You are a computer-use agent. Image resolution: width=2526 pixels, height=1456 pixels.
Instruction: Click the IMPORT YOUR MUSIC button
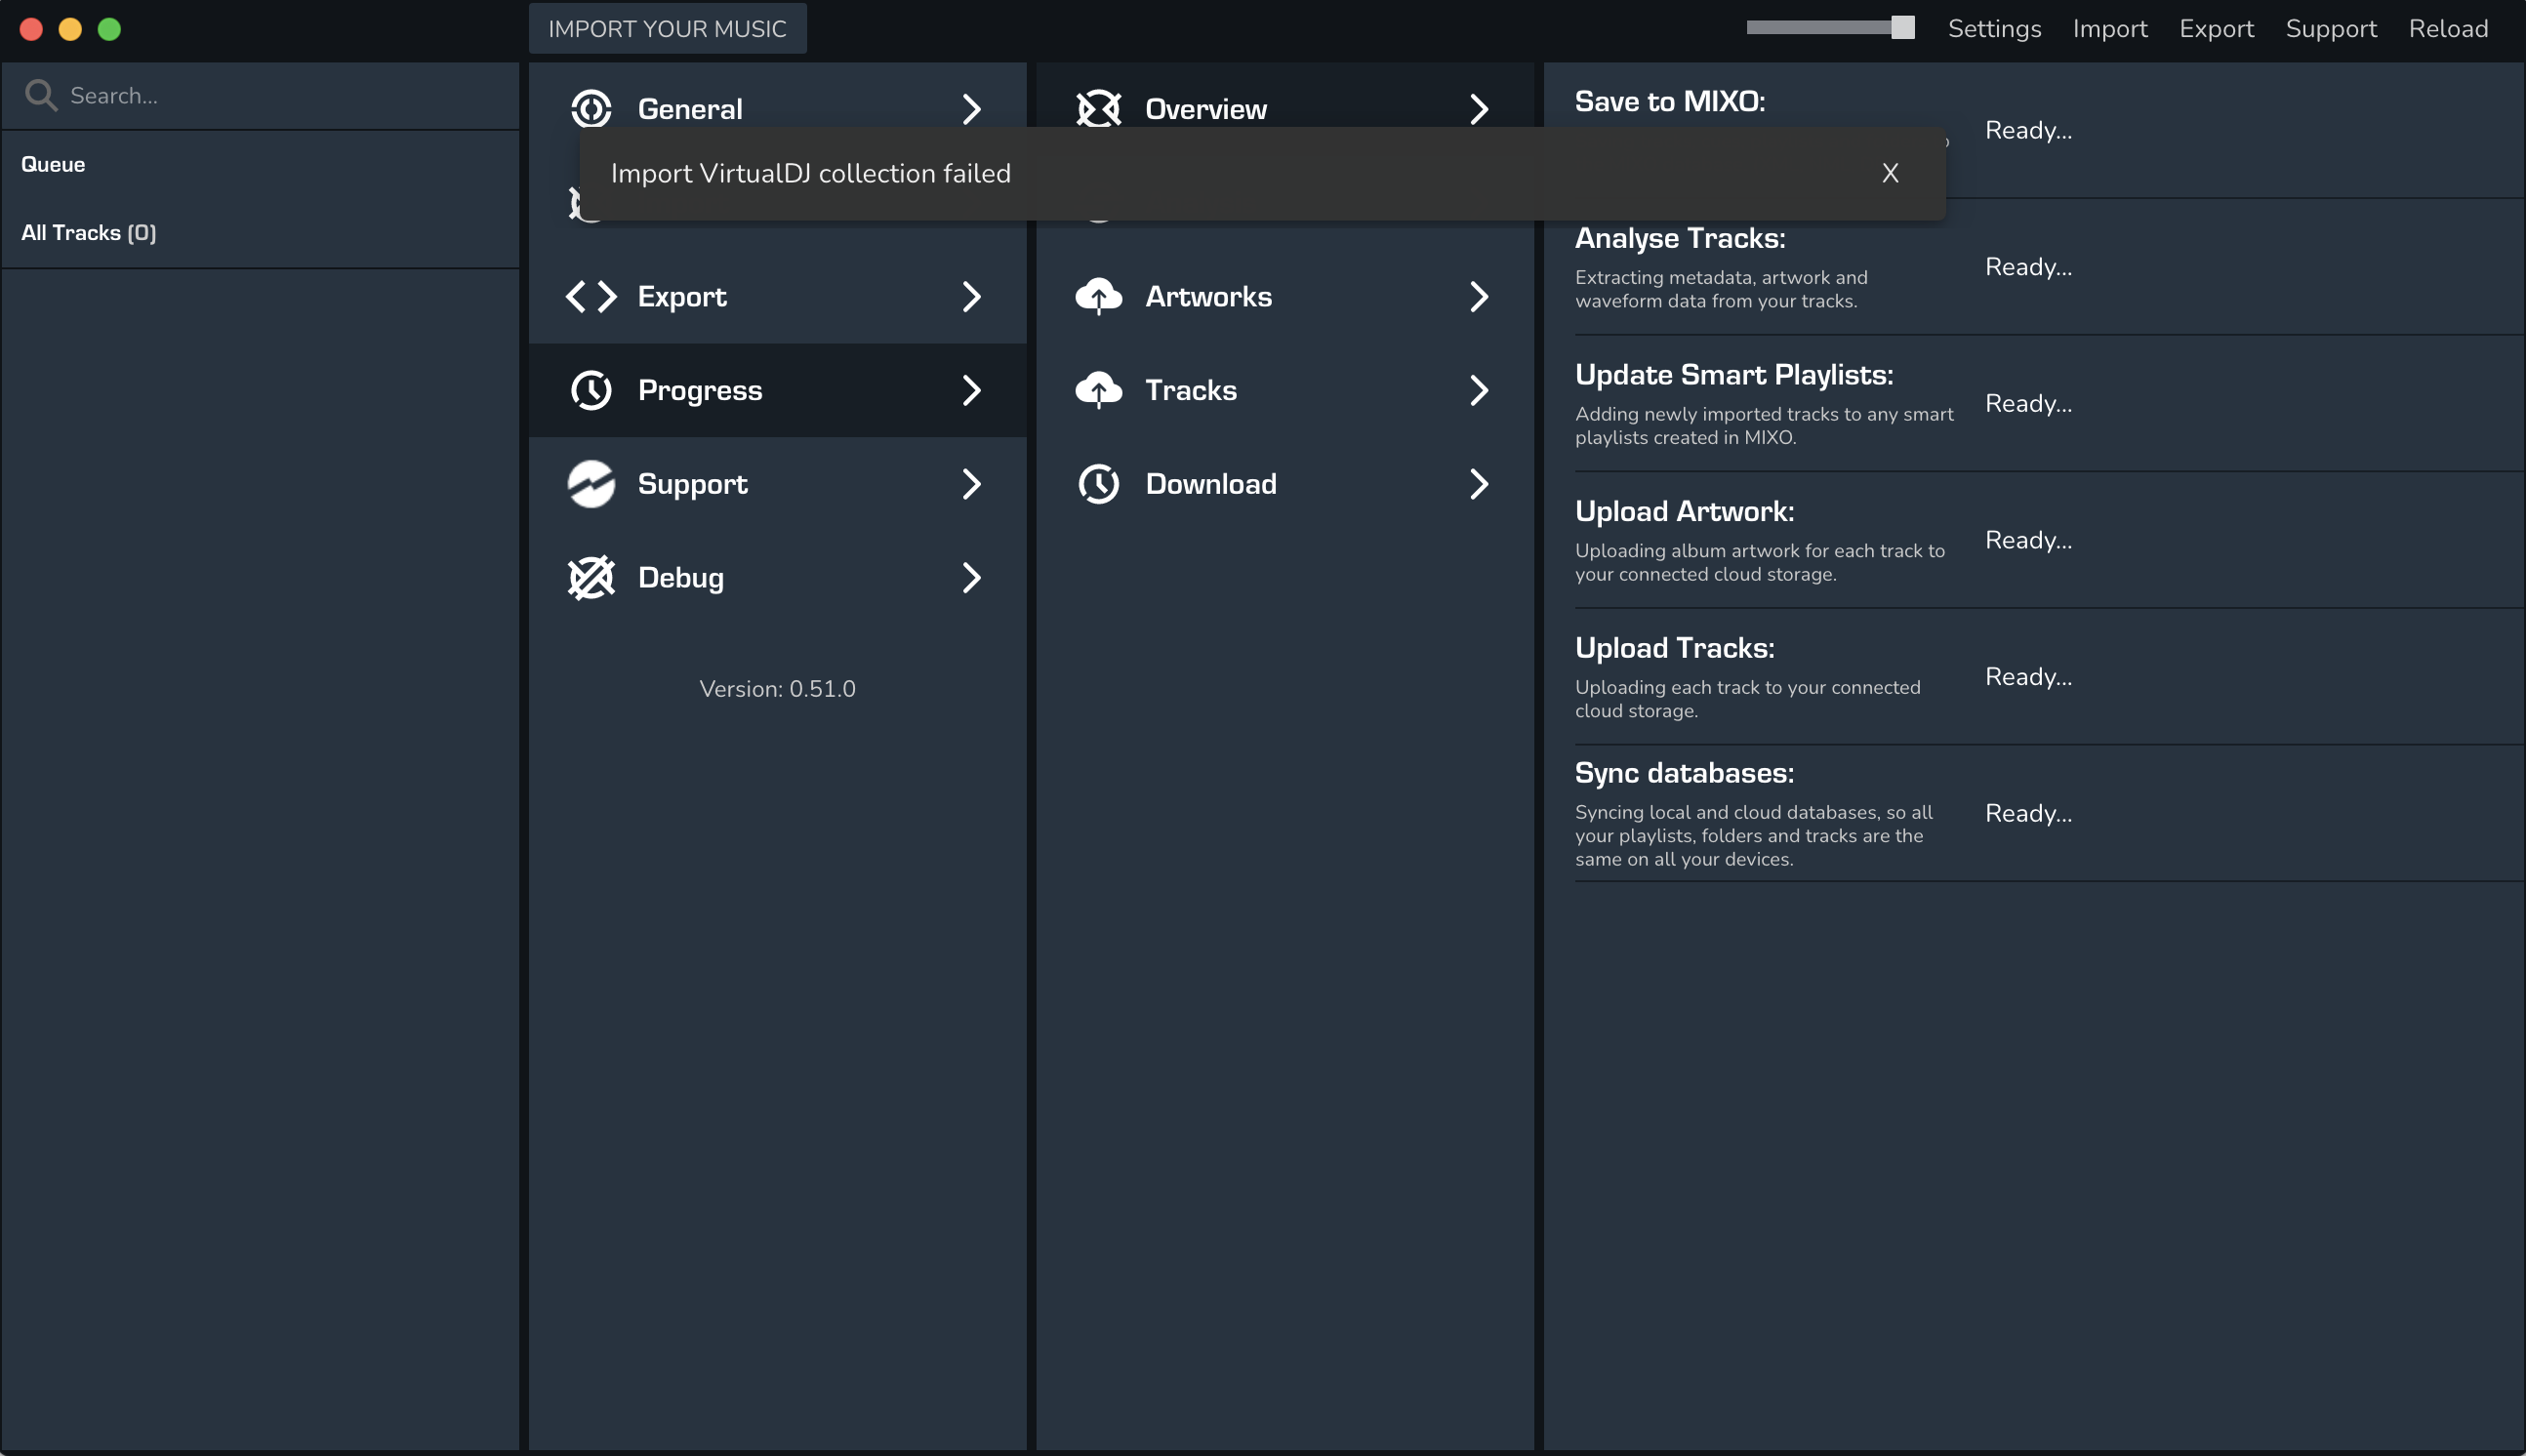[667, 28]
